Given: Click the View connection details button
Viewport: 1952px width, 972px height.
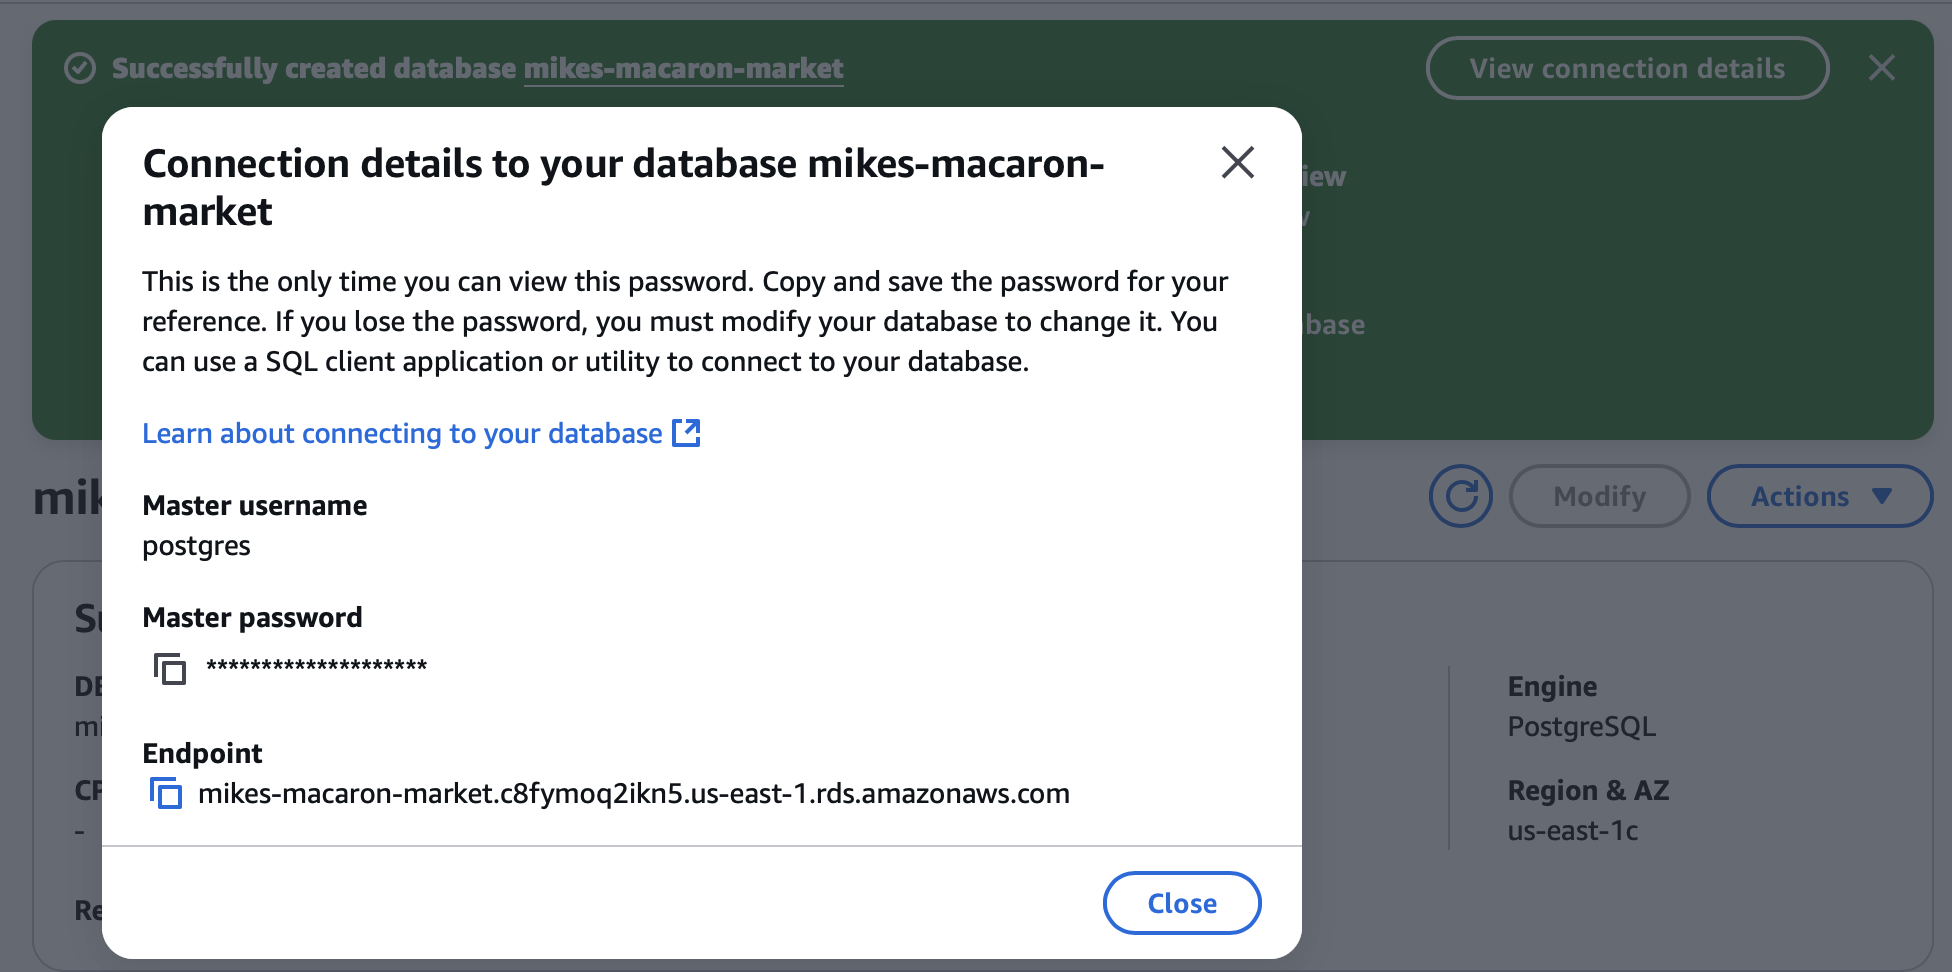Looking at the screenshot, I should click(1626, 68).
